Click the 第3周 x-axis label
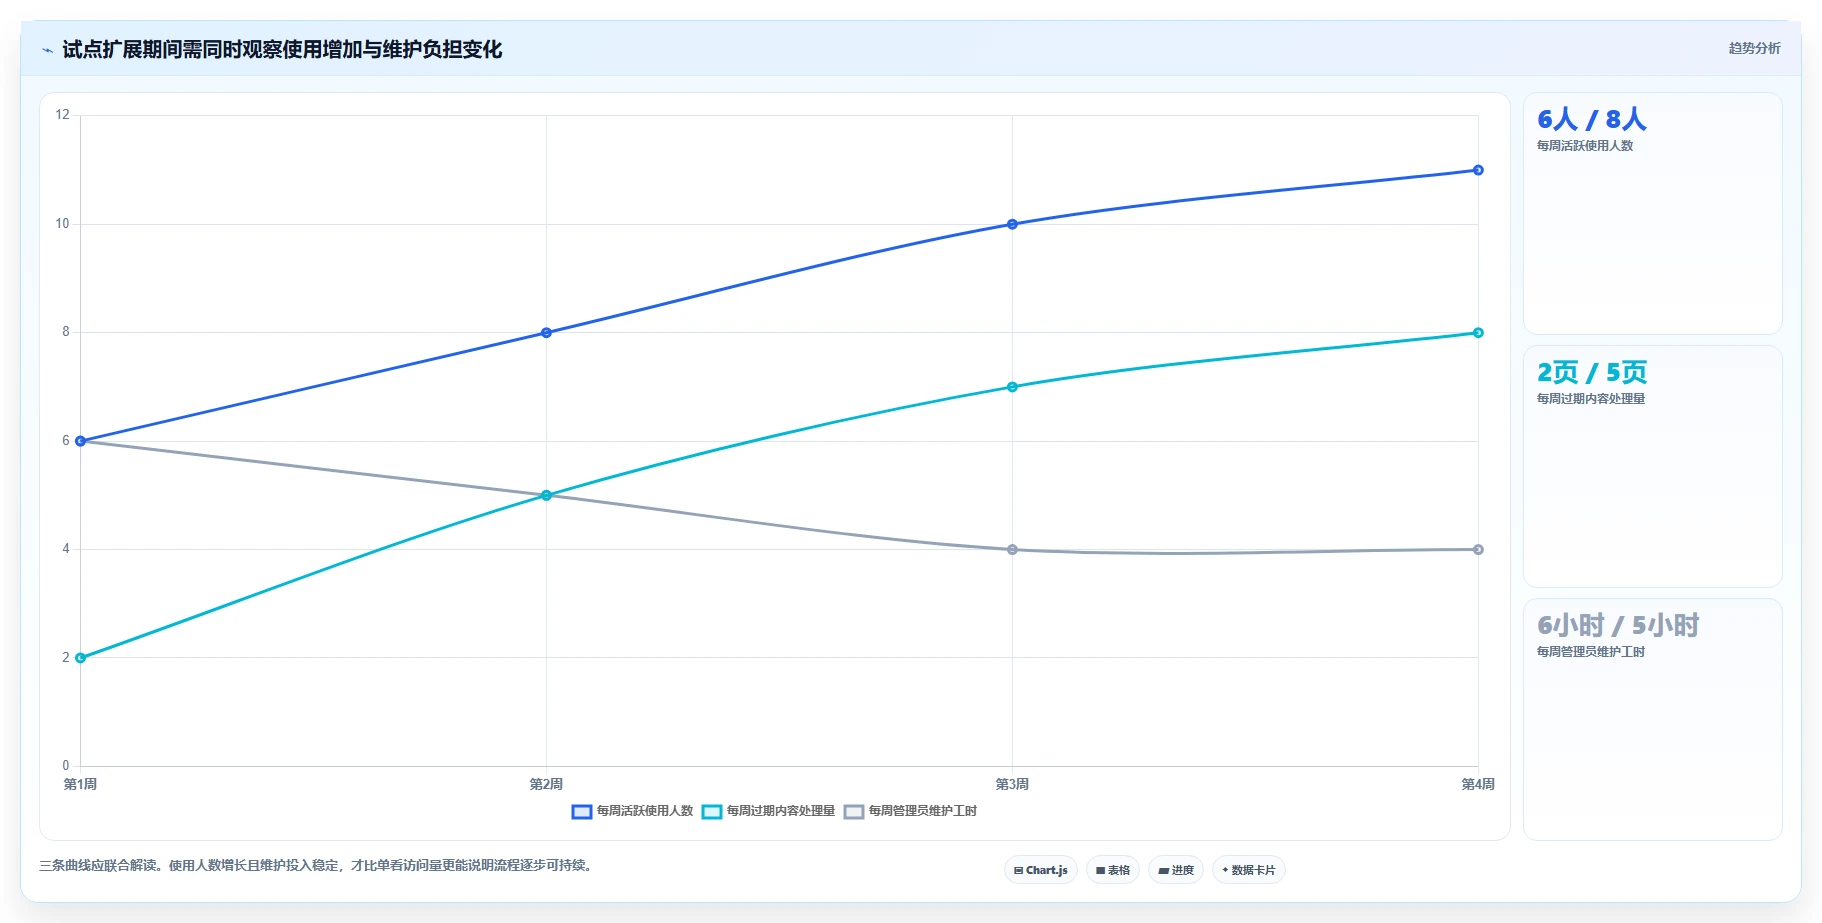1822x923 pixels. pos(1012,784)
